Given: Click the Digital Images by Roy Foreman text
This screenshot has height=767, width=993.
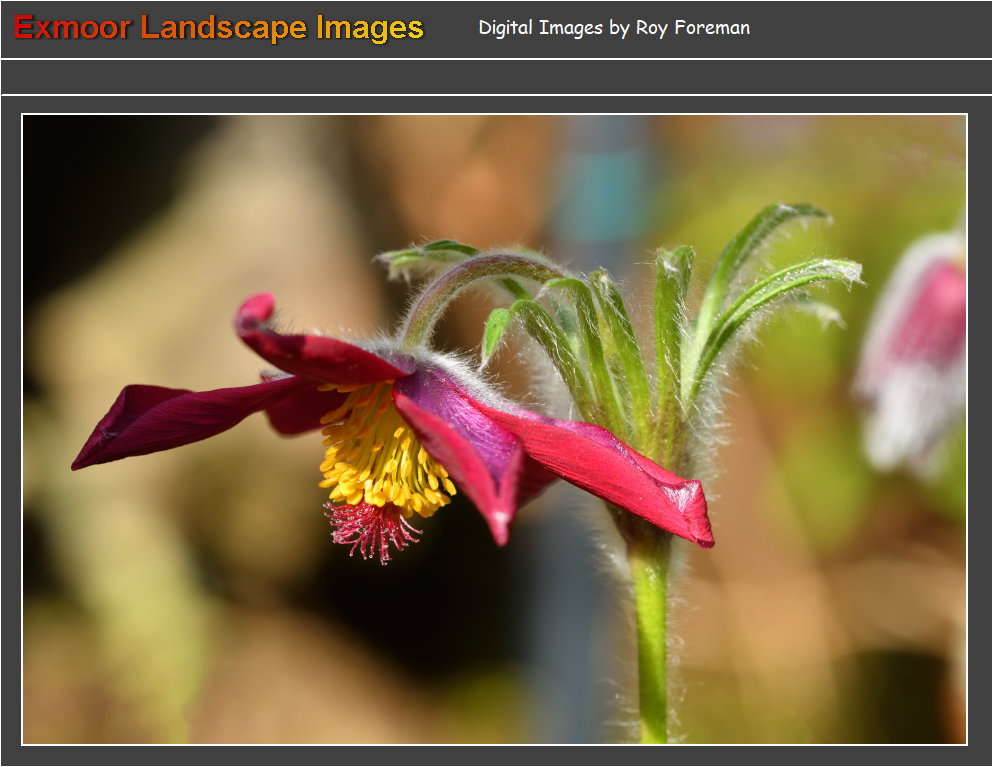Looking at the screenshot, I should click(x=613, y=28).
